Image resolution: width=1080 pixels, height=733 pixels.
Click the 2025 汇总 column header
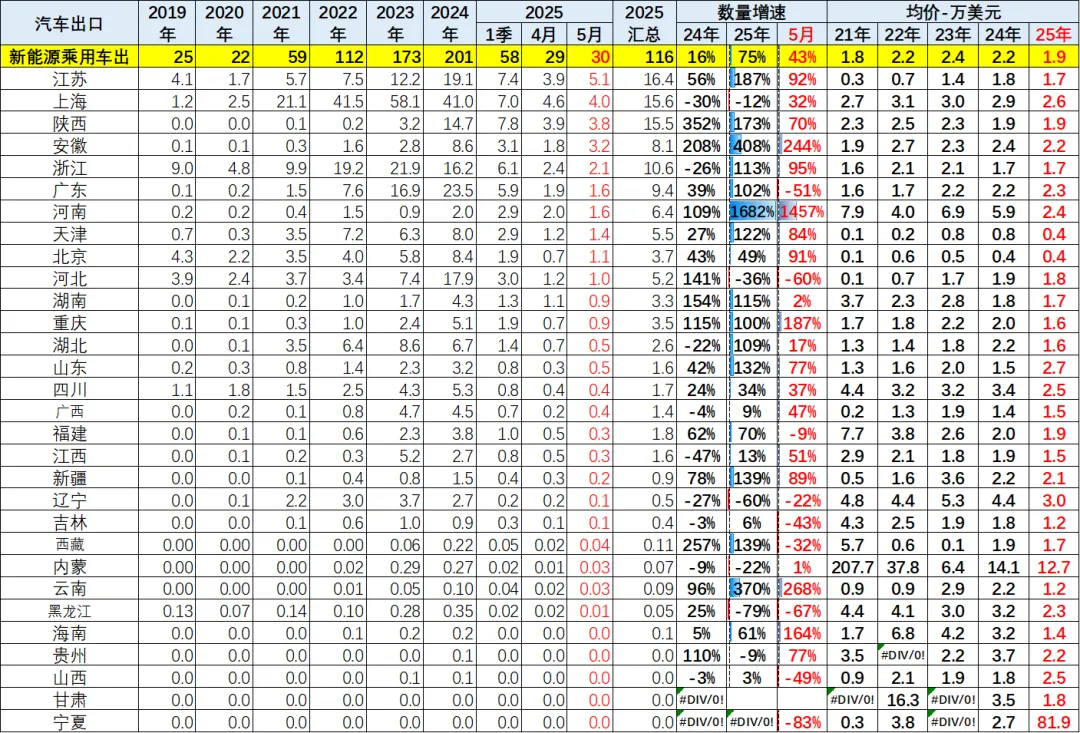click(645, 23)
